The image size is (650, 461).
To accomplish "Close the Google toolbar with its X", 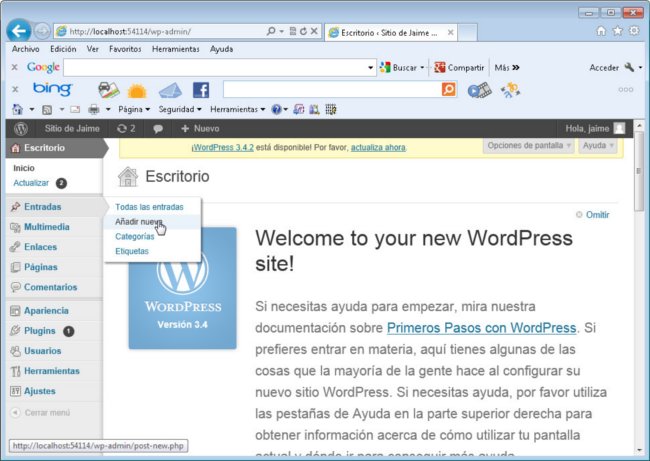I will (x=15, y=67).
